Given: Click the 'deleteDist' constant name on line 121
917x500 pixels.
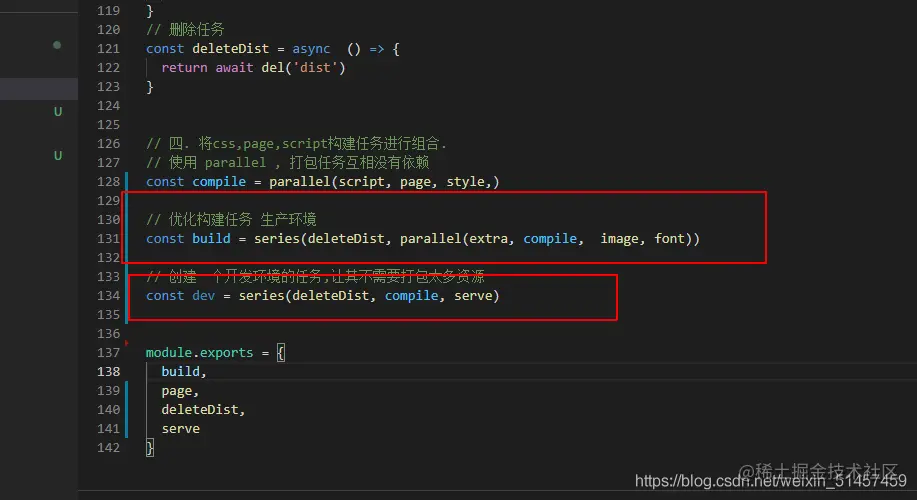Looking at the screenshot, I should point(231,49).
